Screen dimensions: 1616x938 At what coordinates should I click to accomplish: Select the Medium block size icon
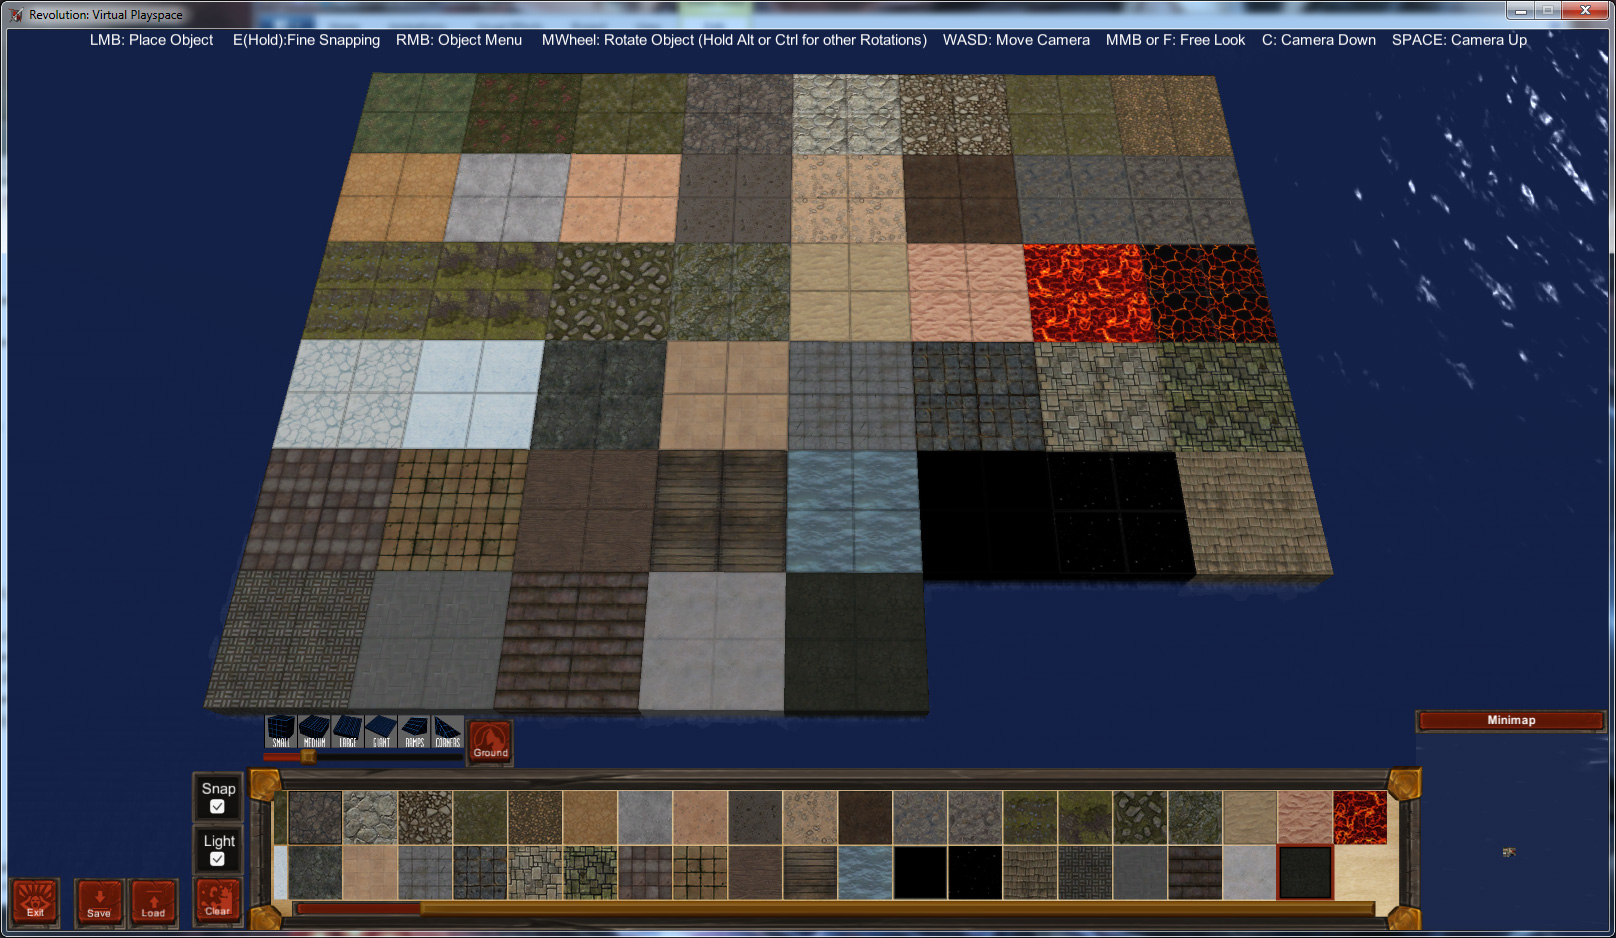[314, 732]
